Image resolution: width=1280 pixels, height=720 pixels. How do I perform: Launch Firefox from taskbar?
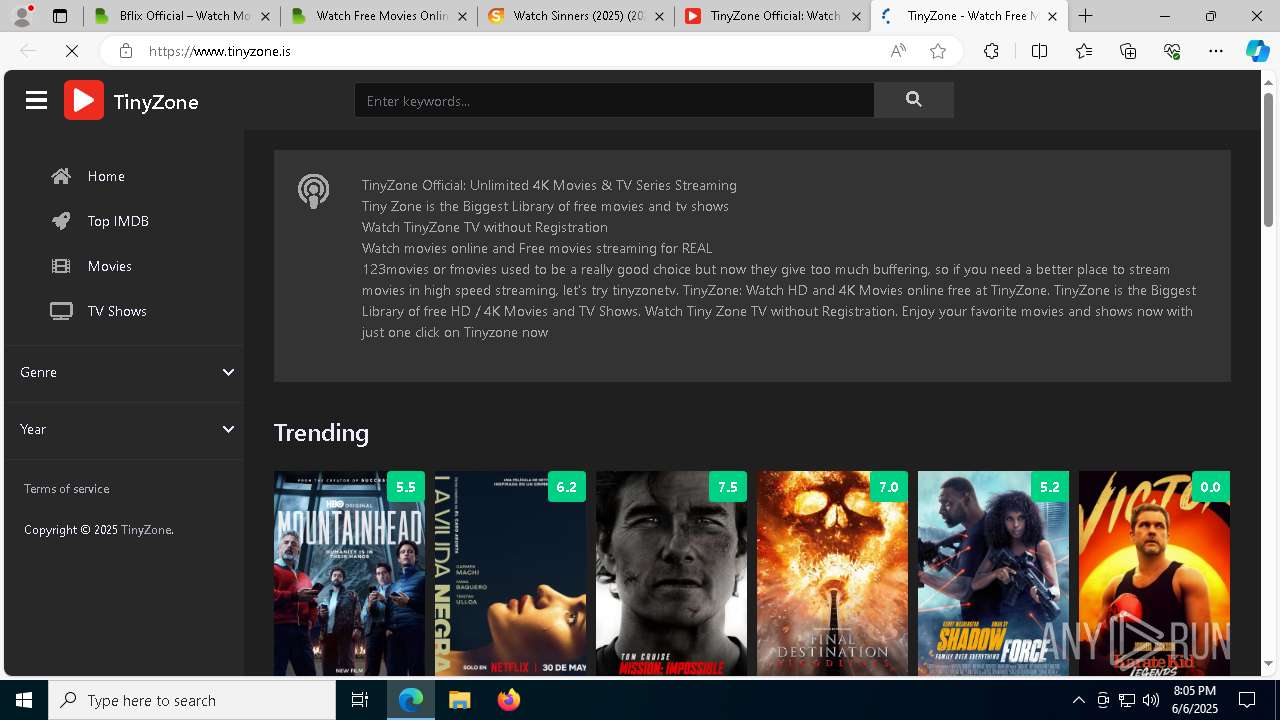[x=509, y=700]
